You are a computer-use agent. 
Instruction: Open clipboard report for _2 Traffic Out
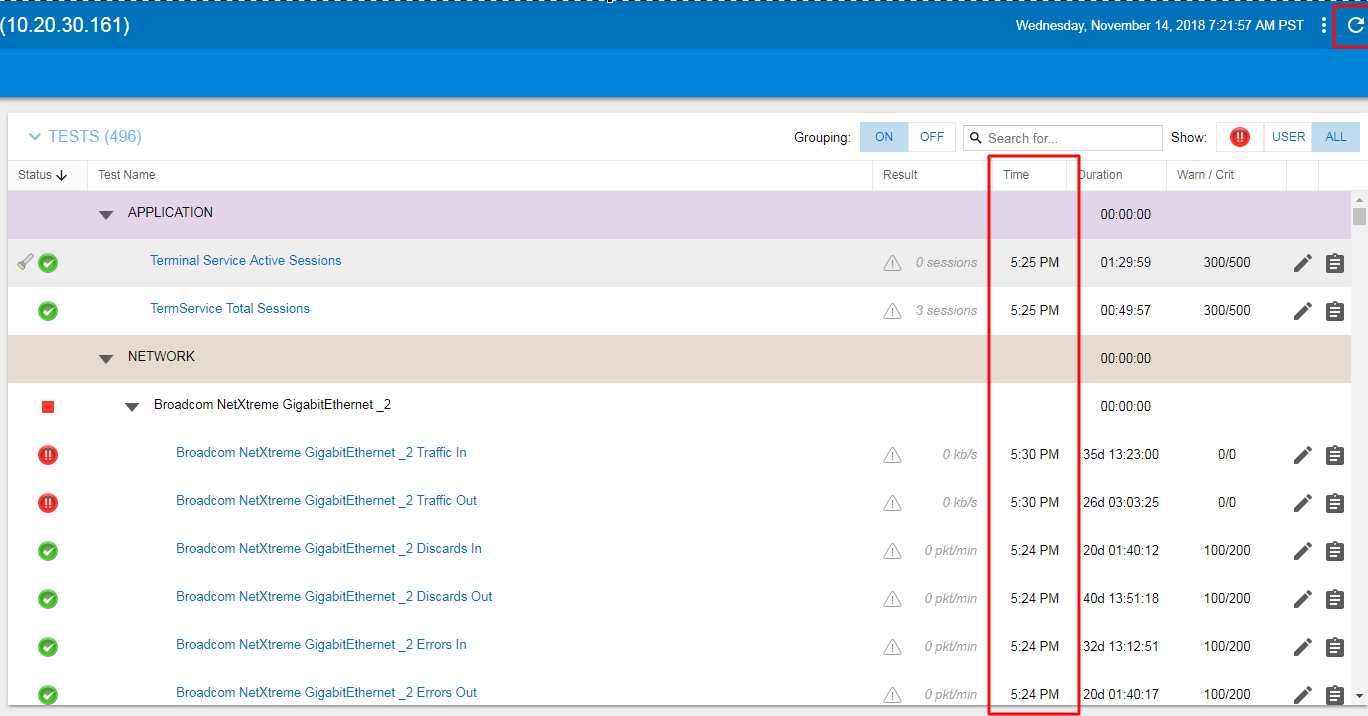click(x=1334, y=503)
